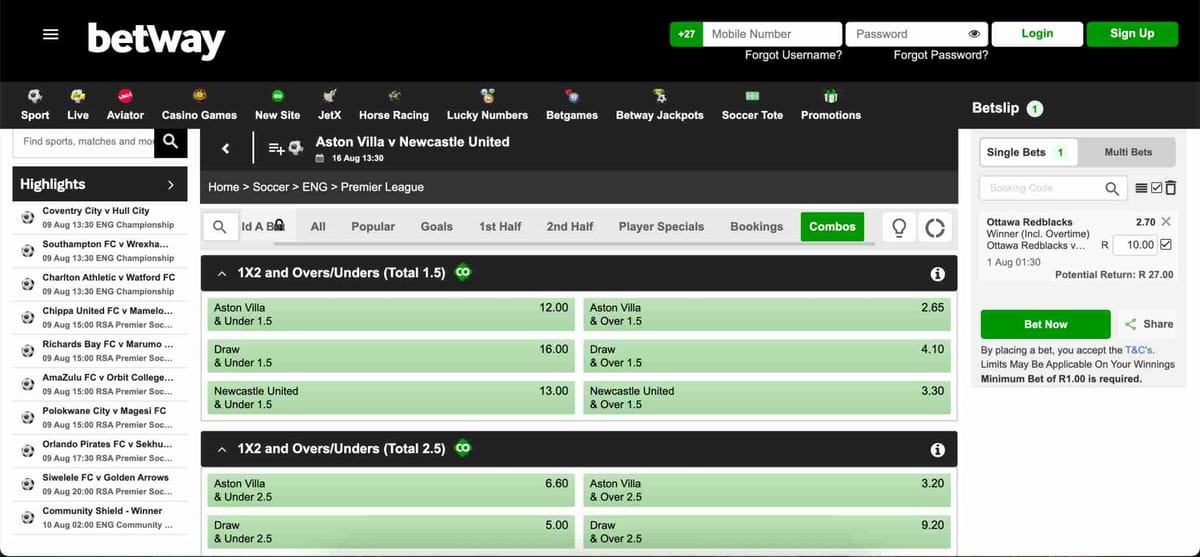Click the lightbulb tips icon

click(899, 227)
